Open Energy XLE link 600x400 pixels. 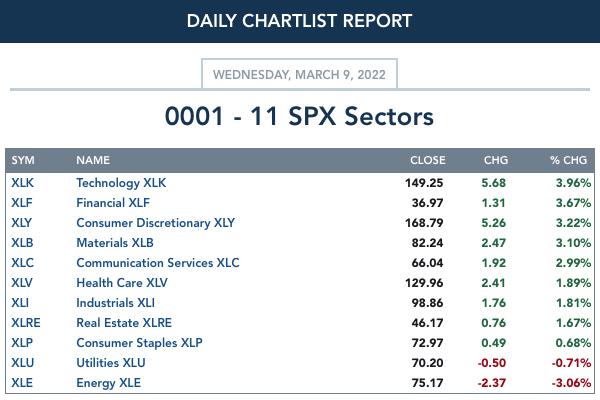pos(109,383)
